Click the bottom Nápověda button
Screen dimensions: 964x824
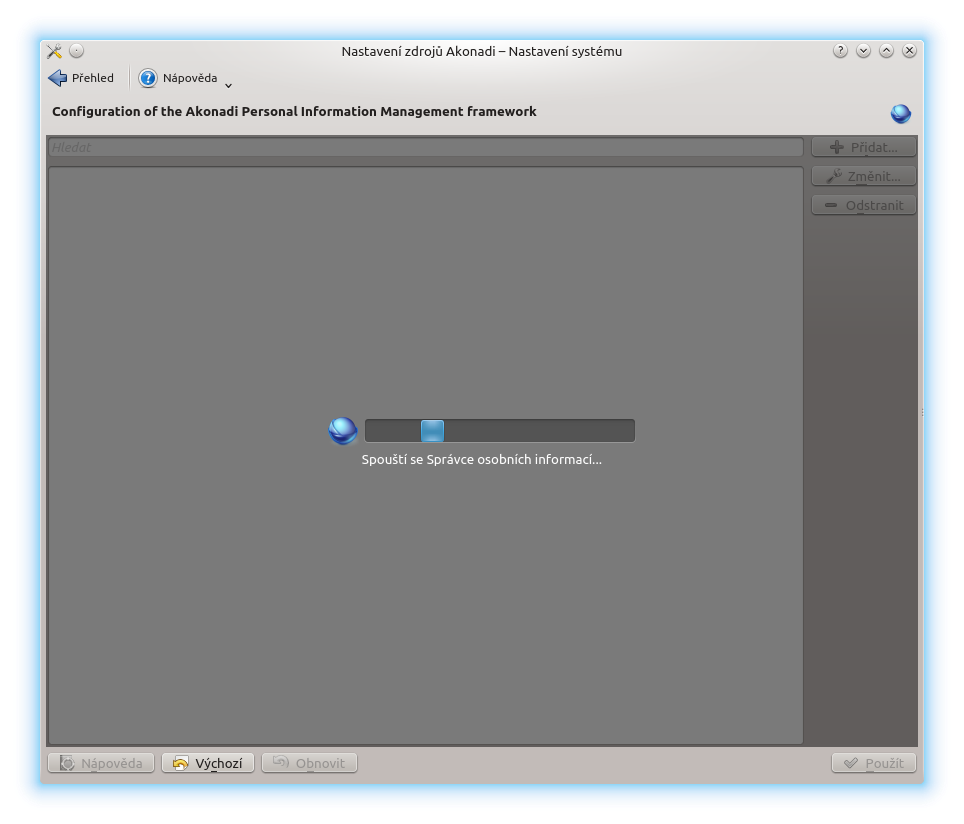click(101, 763)
